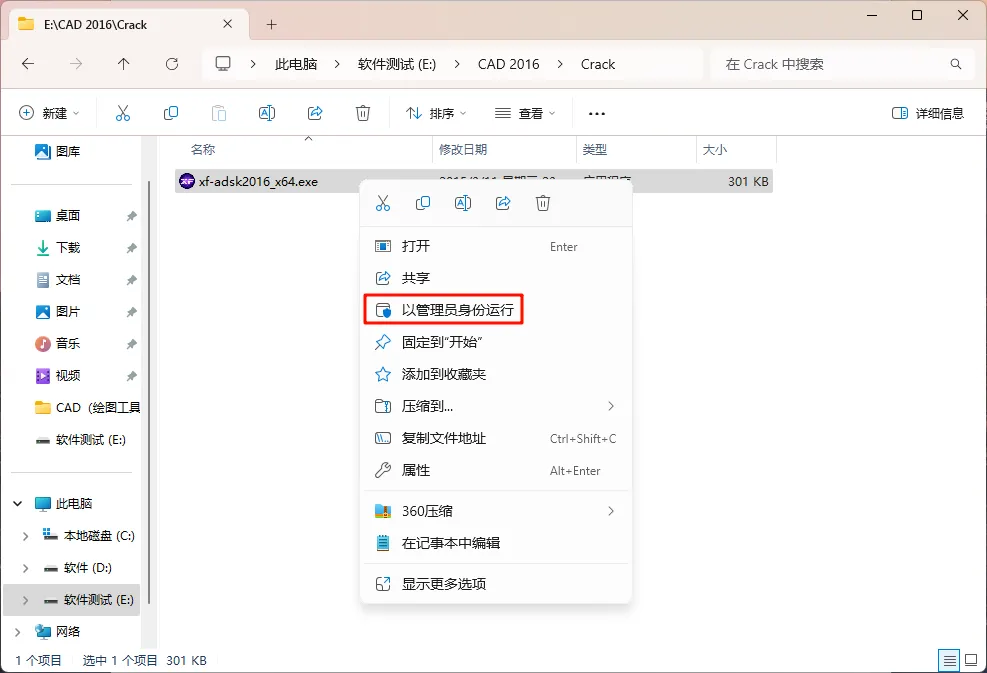Image resolution: width=987 pixels, height=673 pixels.
Task: Expand the 软件 (D:) node
Action: [25, 568]
